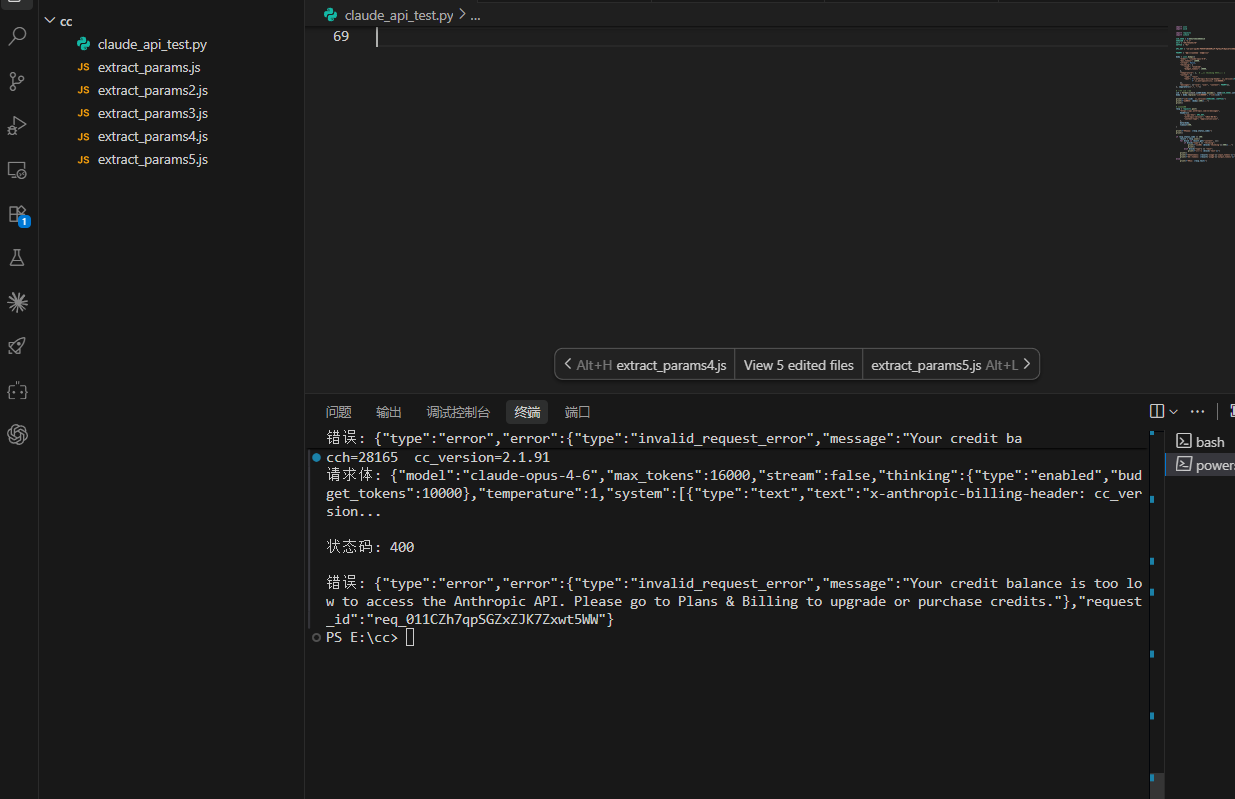Click the View 5 edited files button
Viewport: 1235px width, 799px height.
pyautogui.click(x=799, y=365)
